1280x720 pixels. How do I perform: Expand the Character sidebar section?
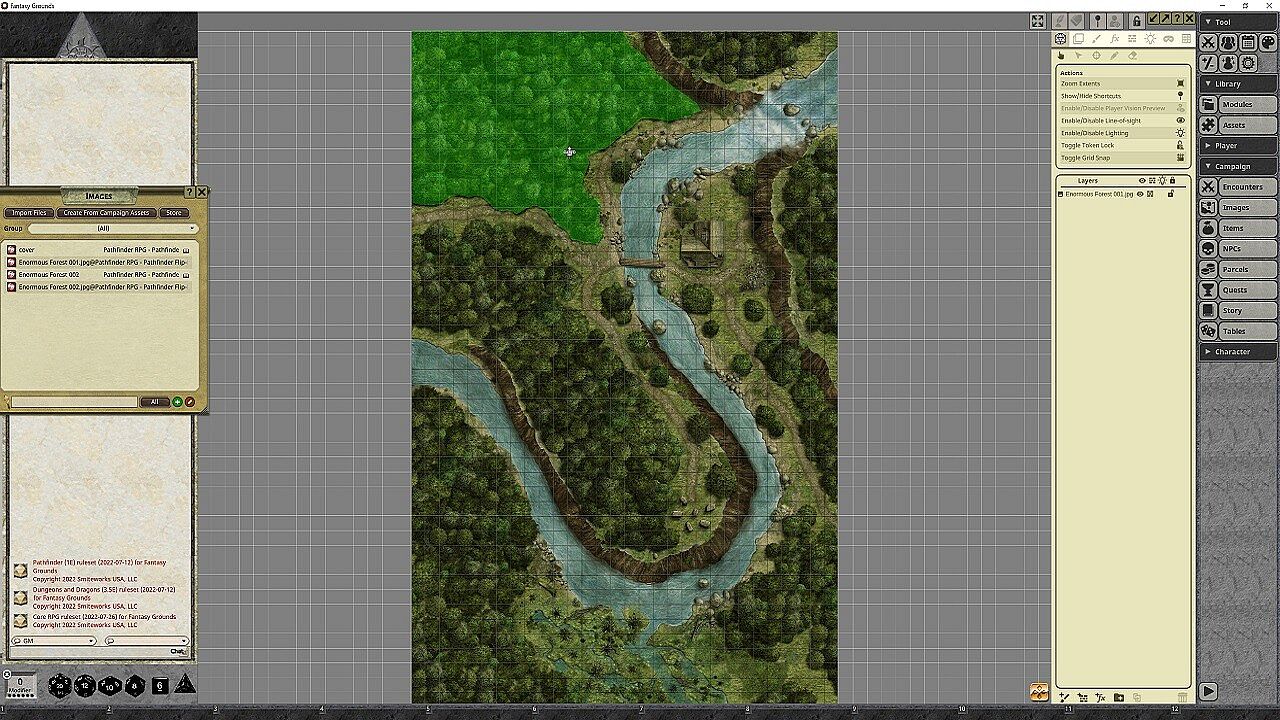point(1238,352)
